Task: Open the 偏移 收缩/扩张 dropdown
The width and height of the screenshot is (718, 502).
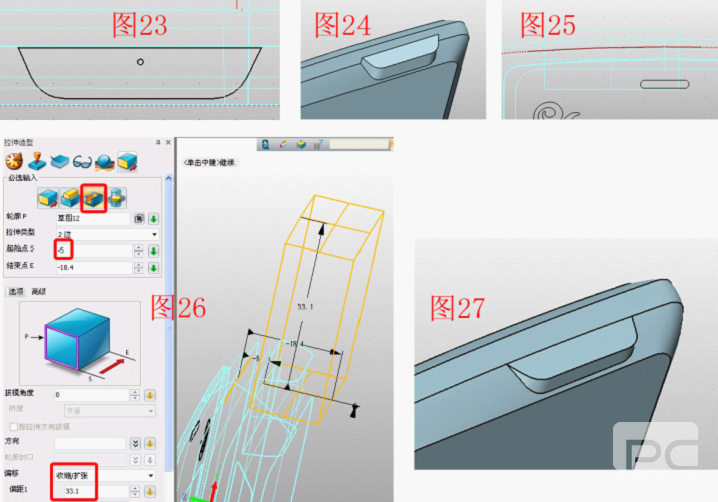Action: tap(152, 475)
